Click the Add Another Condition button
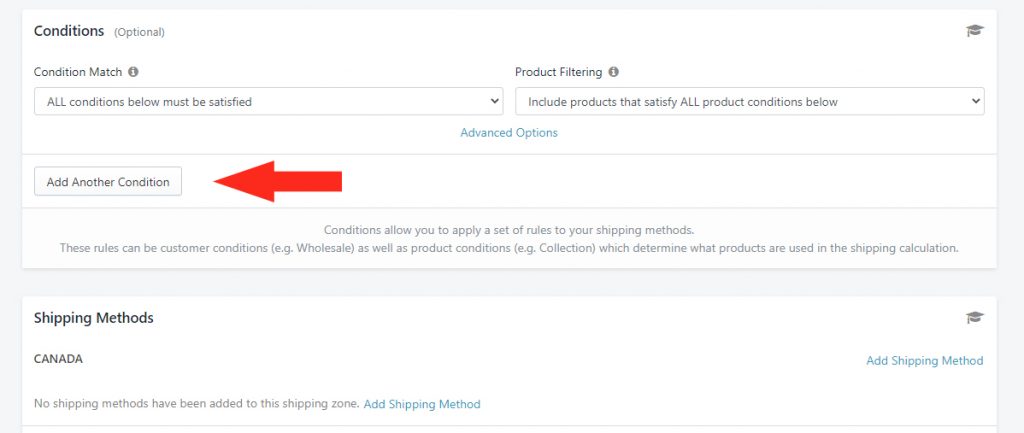 tap(108, 182)
